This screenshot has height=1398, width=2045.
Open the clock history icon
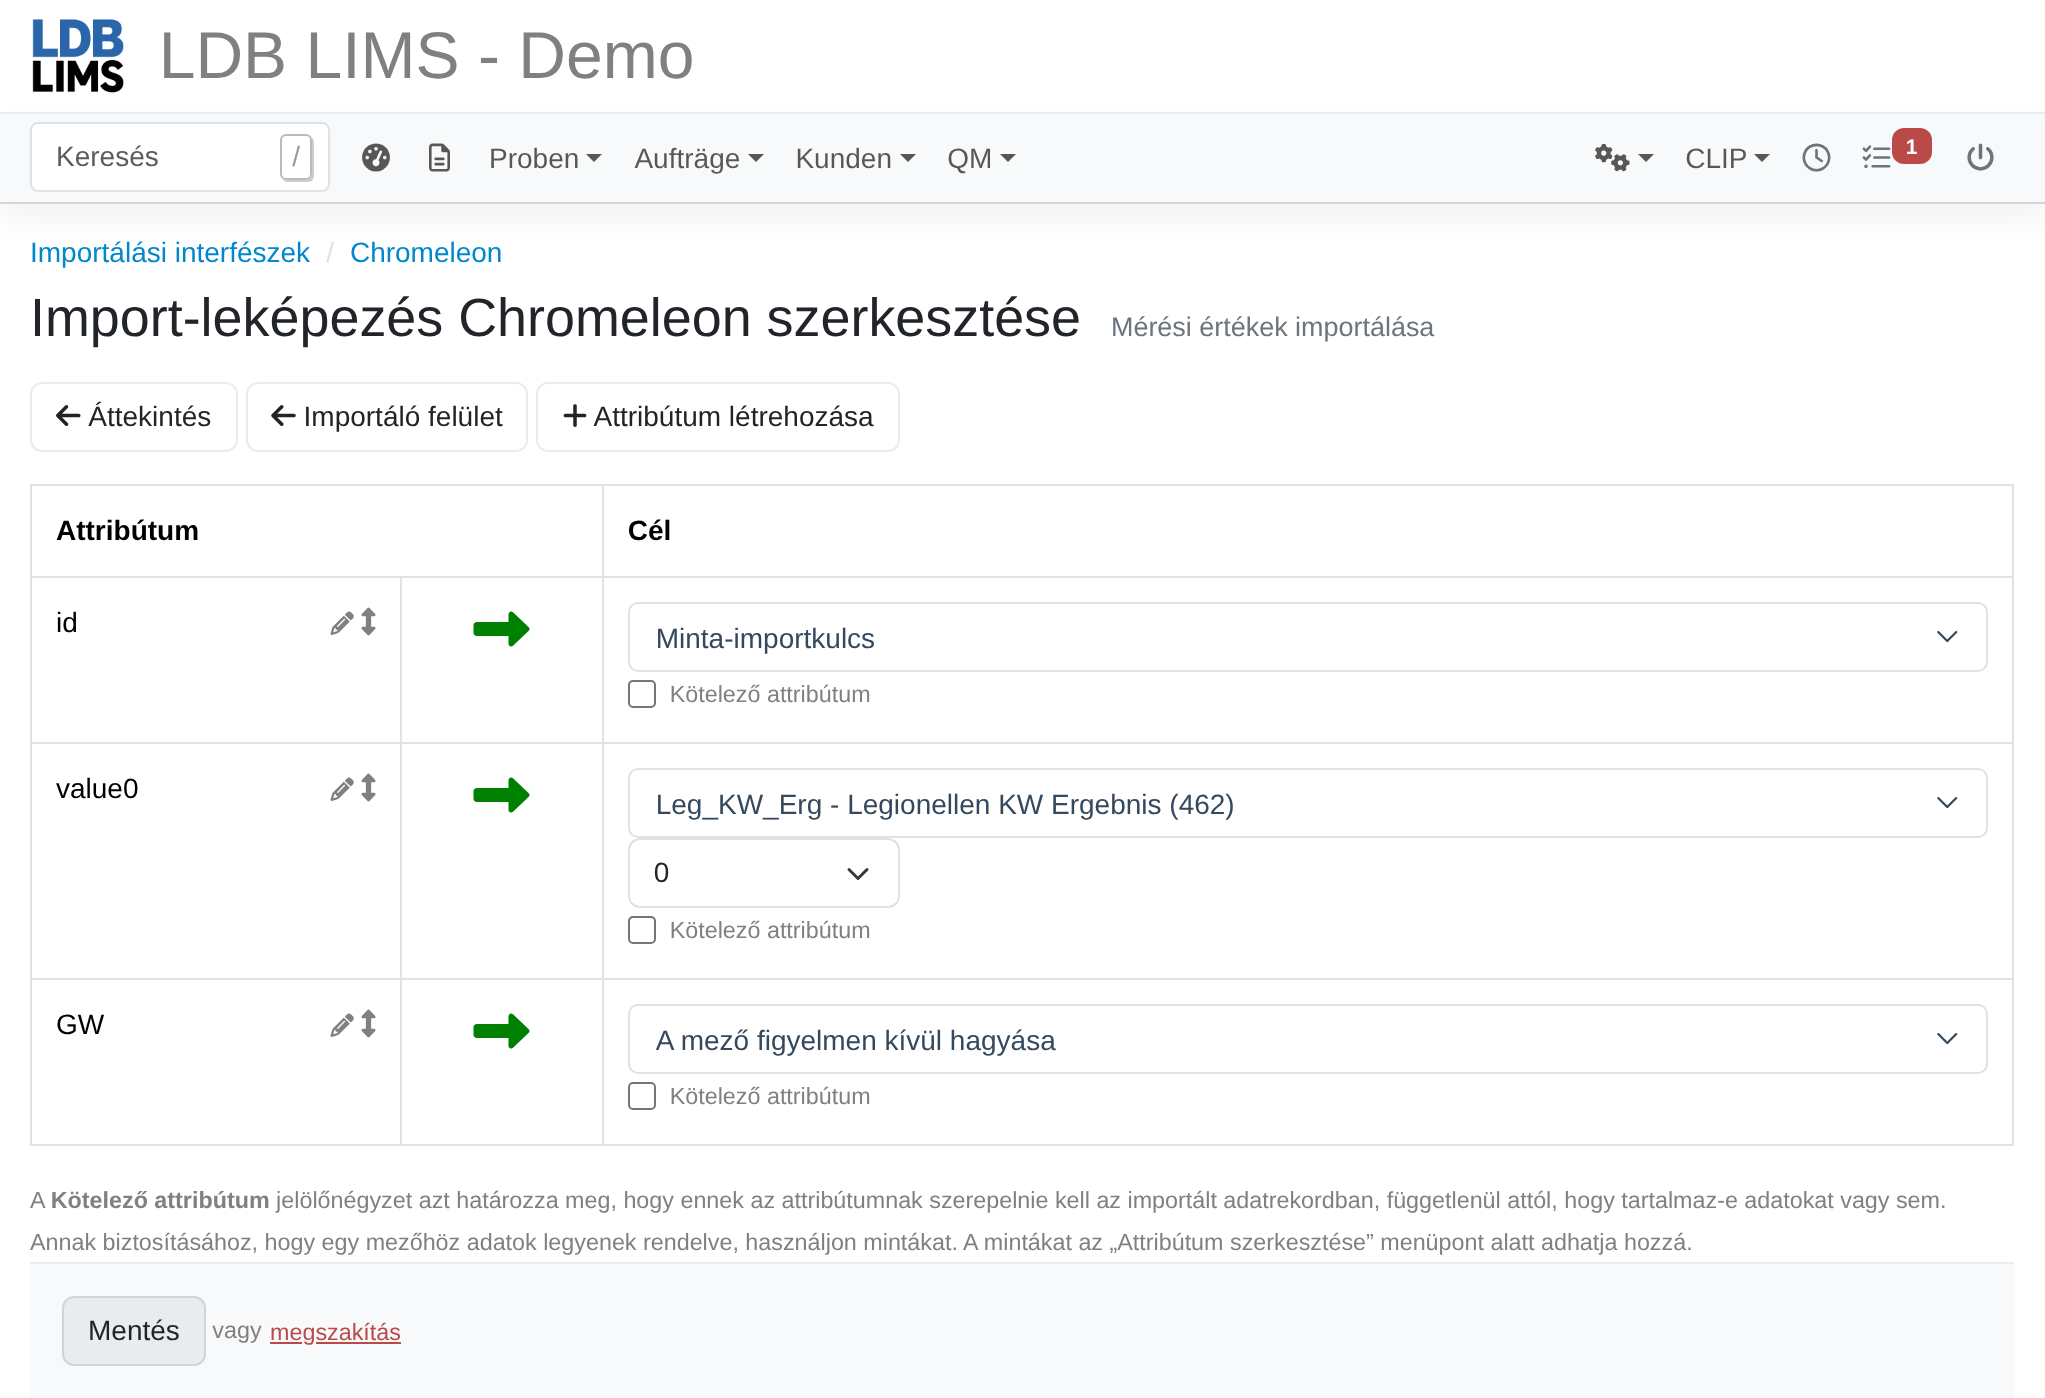click(x=1816, y=158)
